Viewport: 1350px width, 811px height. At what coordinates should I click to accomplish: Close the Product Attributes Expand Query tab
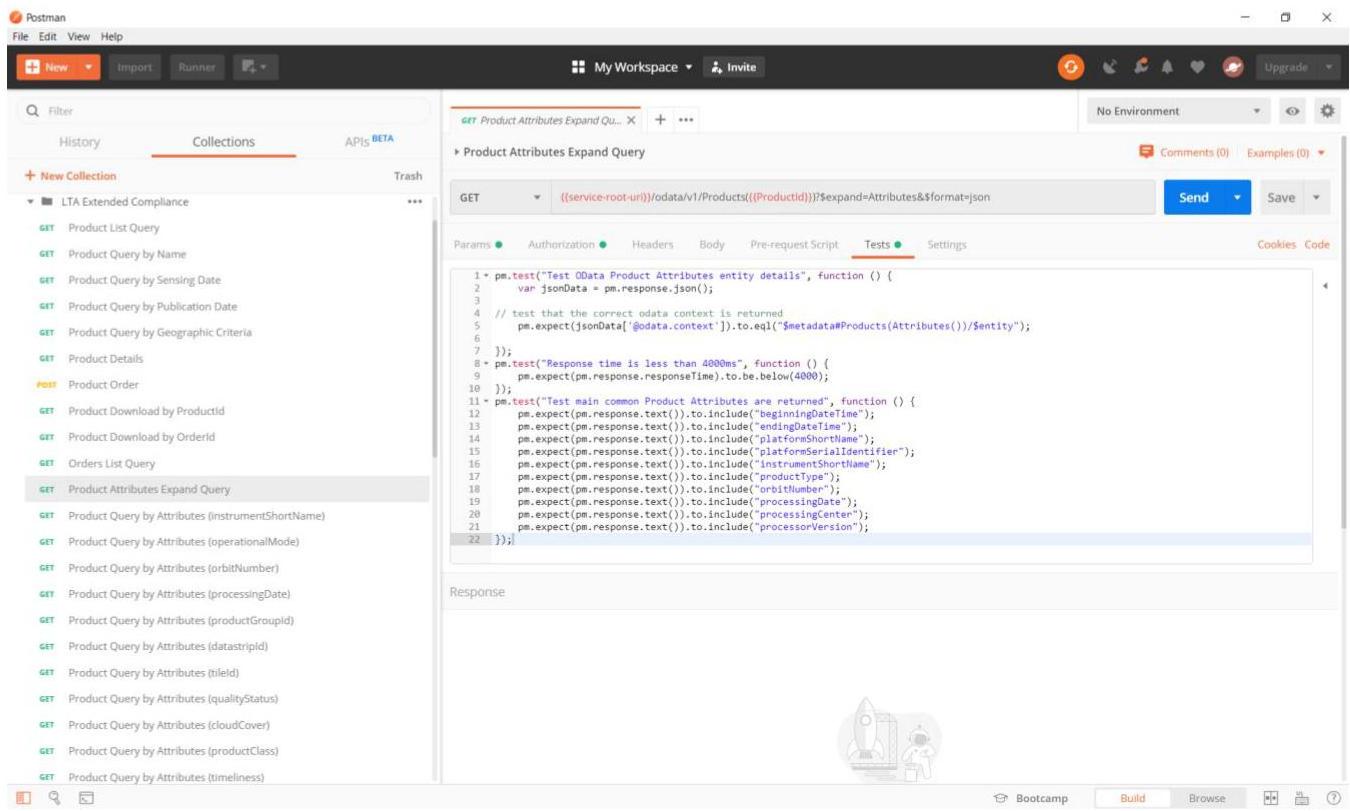coord(631,121)
